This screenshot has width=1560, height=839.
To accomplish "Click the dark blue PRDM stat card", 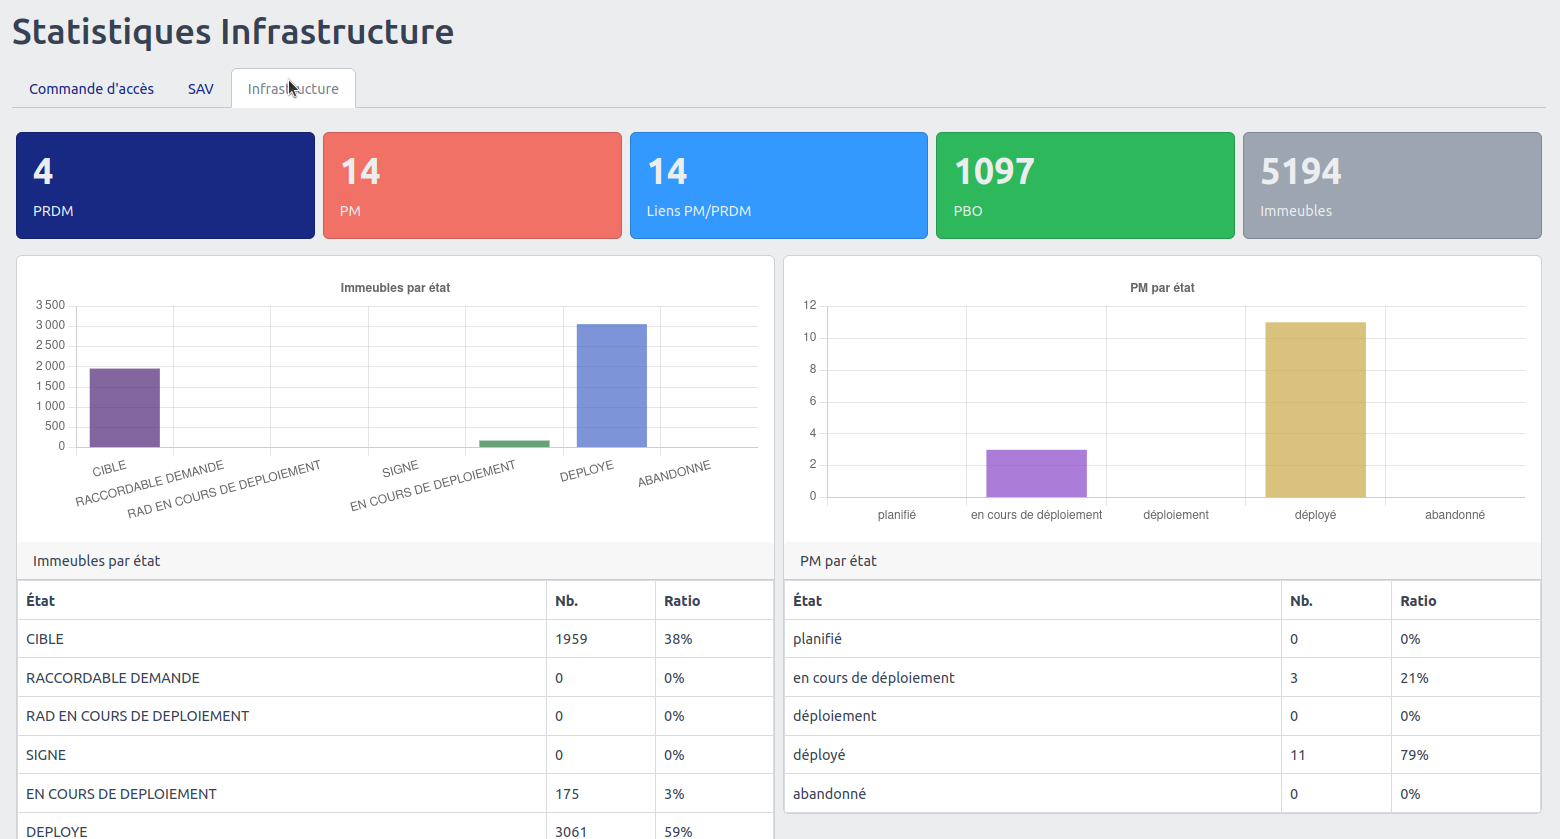I will coord(165,186).
